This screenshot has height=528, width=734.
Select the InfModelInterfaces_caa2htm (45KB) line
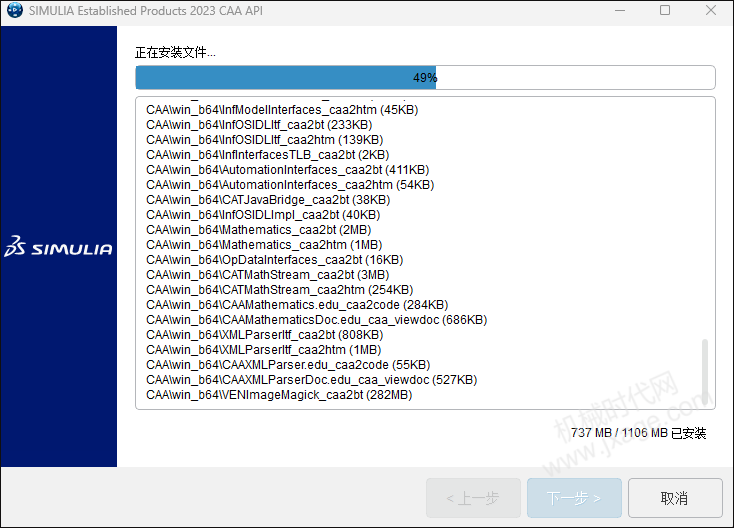282,110
